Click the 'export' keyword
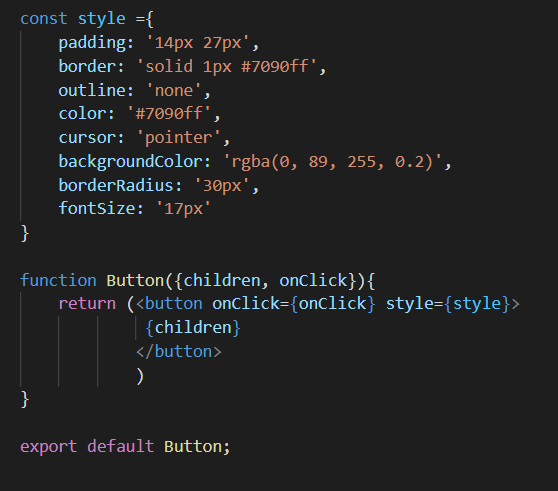Screen dimensions: 558x491 pyautogui.click(x=49, y=447)
